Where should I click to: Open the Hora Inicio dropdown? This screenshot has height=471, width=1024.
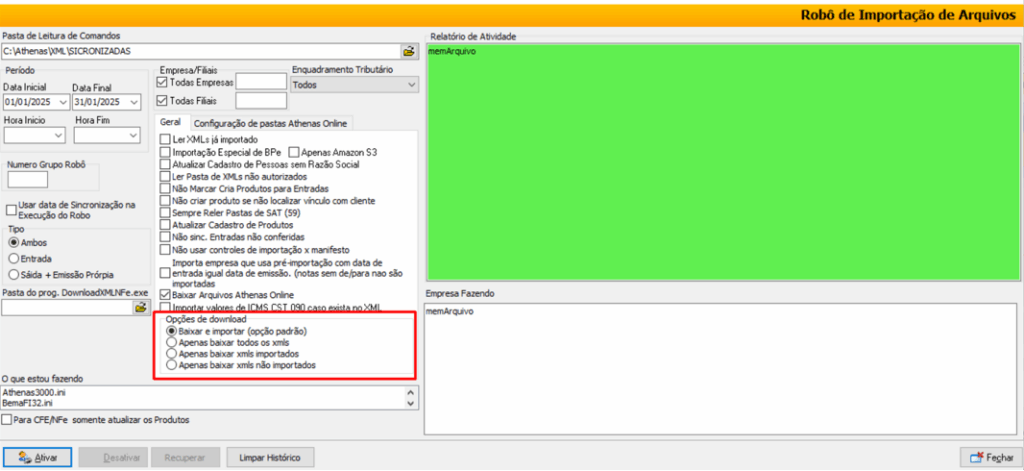pos(58,134)
